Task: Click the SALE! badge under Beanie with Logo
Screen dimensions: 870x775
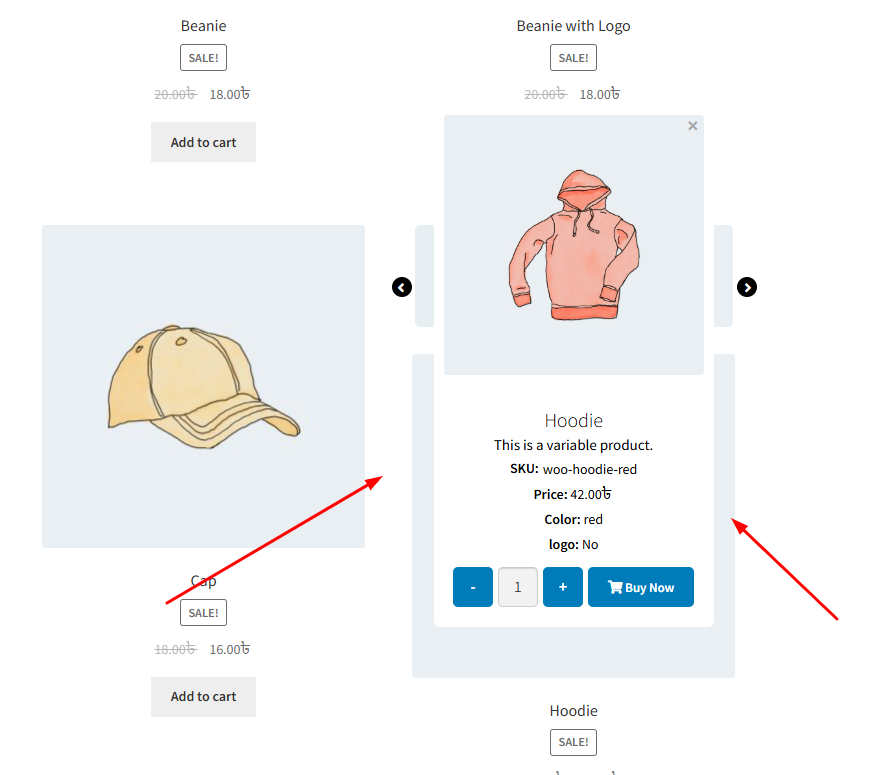Action: click(573, 58)
